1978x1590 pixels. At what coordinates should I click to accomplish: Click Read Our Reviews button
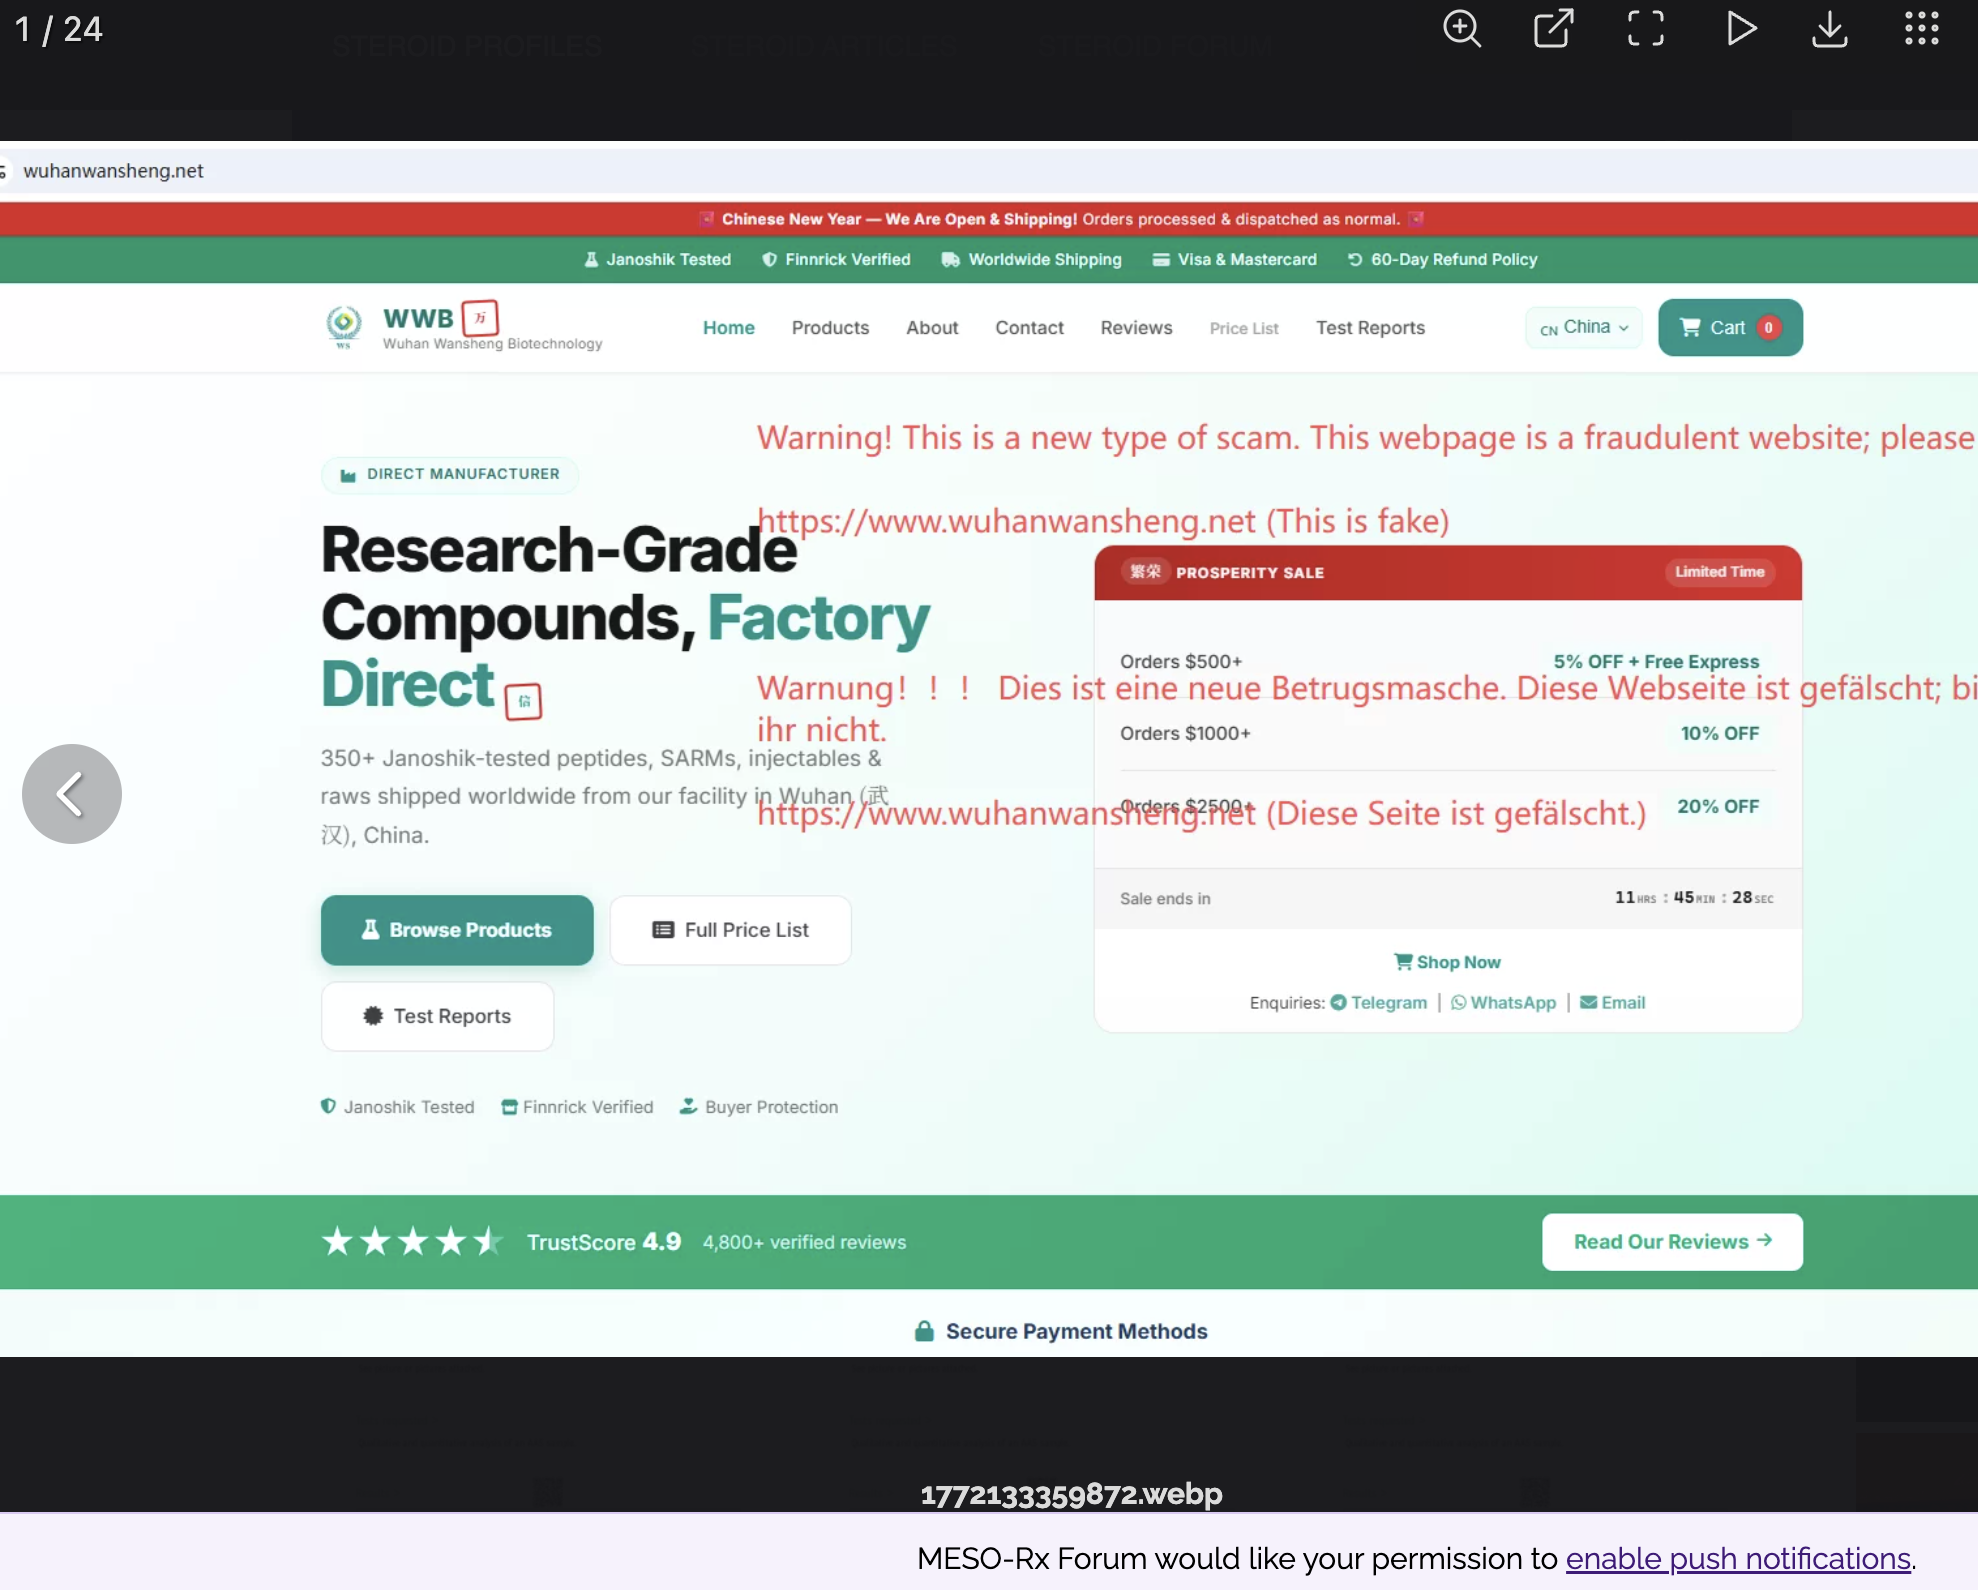click(x=1672, y=1242)
